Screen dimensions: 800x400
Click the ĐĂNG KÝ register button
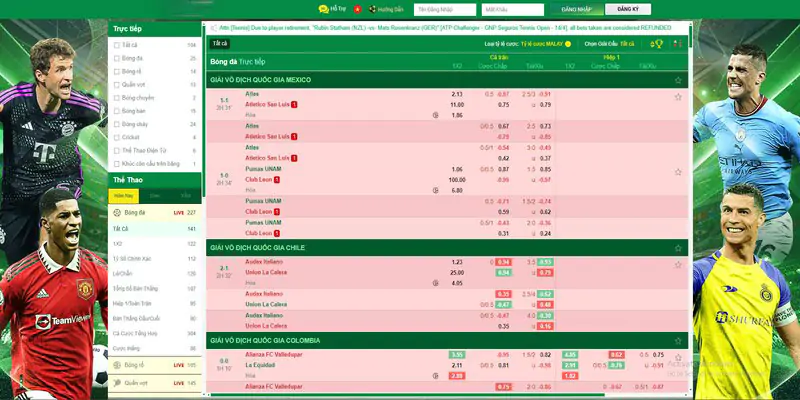(x=628, y=9)
